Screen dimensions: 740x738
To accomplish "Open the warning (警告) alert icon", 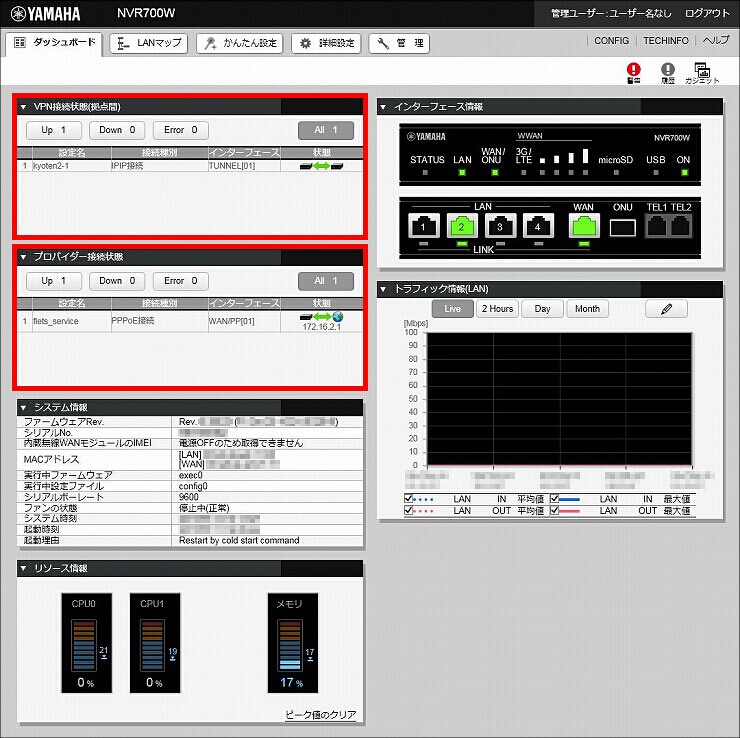I will point(633,73).
